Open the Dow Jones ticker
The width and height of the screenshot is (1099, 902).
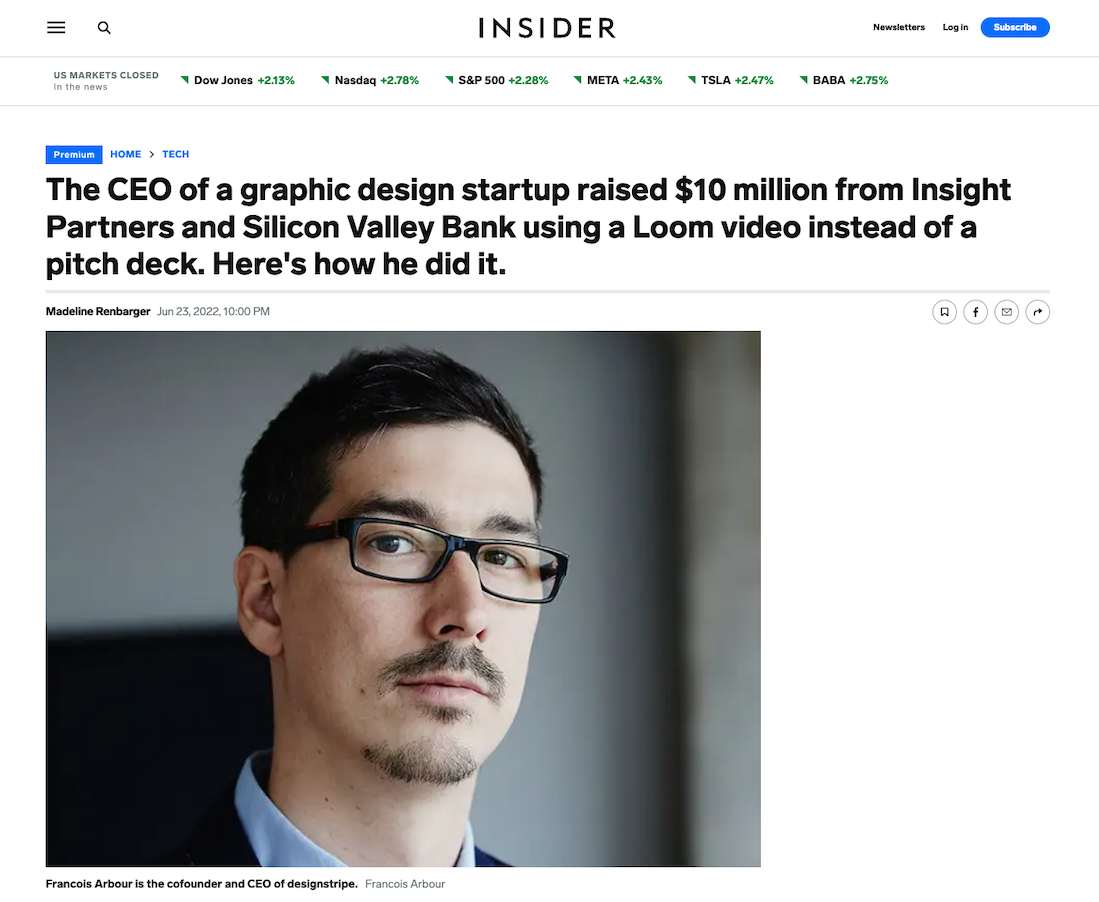pyautogui.click(x=238, y=80)
